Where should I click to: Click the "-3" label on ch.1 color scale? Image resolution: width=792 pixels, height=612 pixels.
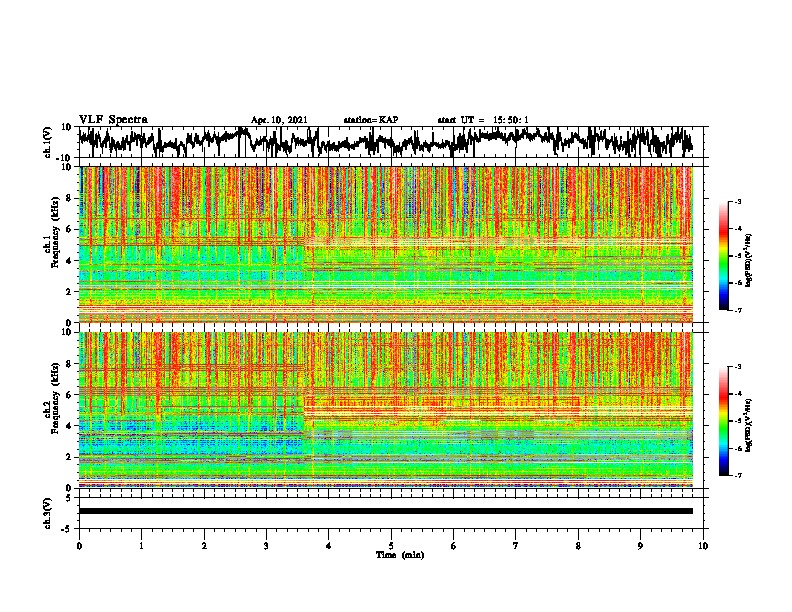[x=737, y=202]
